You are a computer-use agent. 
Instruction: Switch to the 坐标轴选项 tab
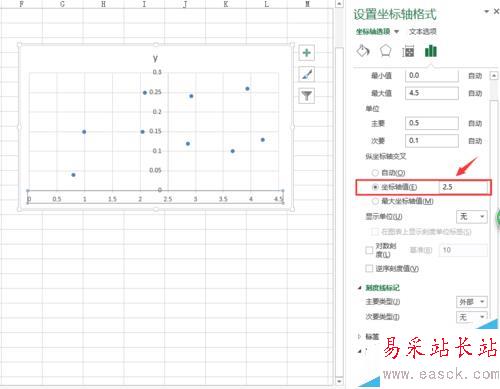[373, 32]
